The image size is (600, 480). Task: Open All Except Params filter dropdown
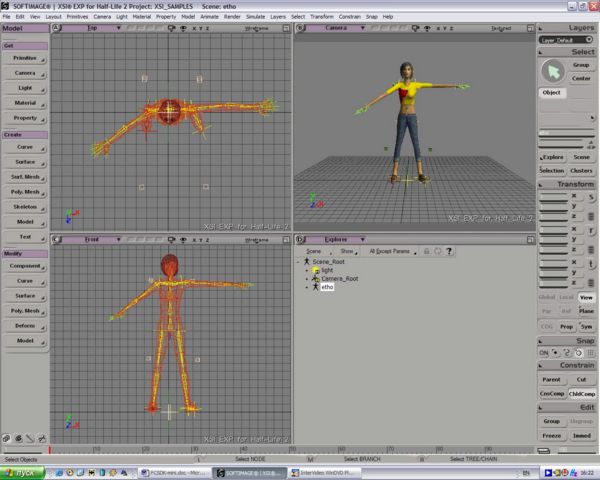click(x=393, y=251)
